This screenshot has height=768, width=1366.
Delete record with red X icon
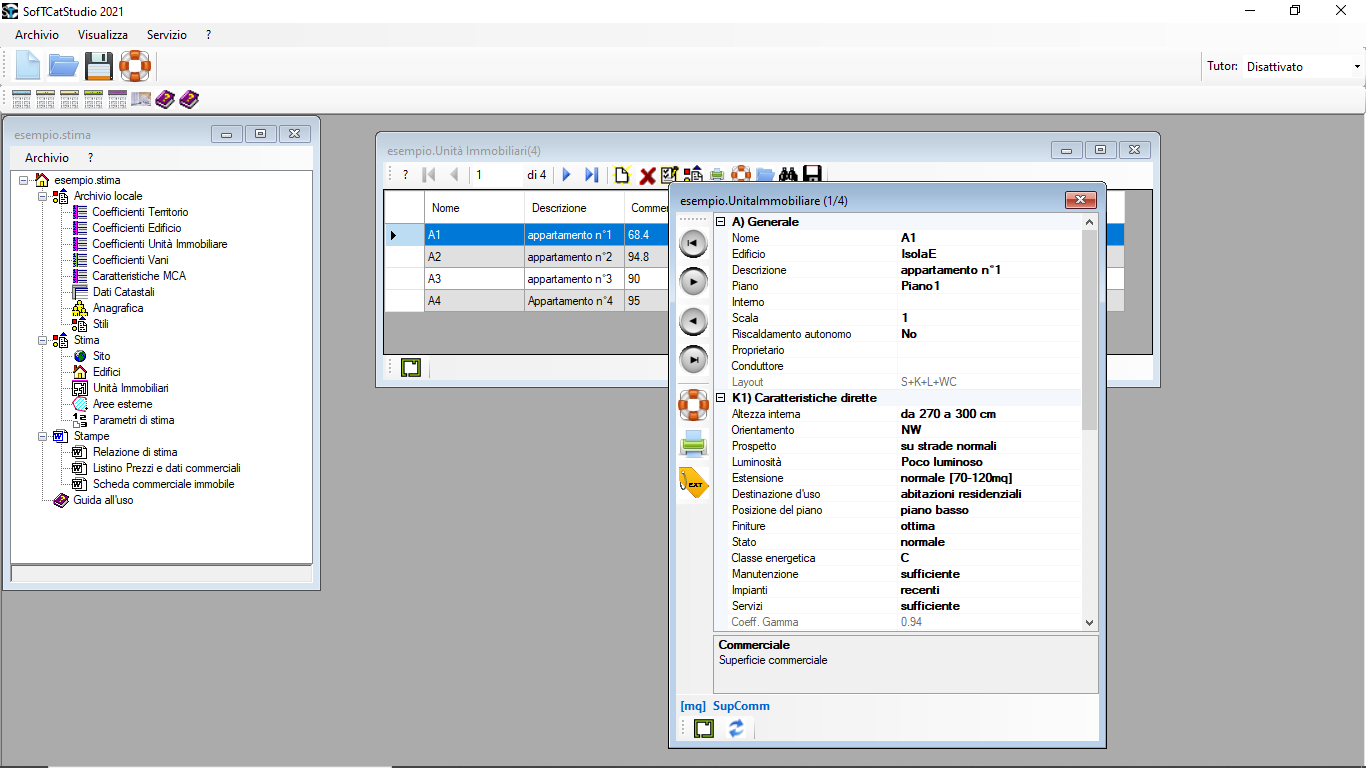[x=647, y=176]
